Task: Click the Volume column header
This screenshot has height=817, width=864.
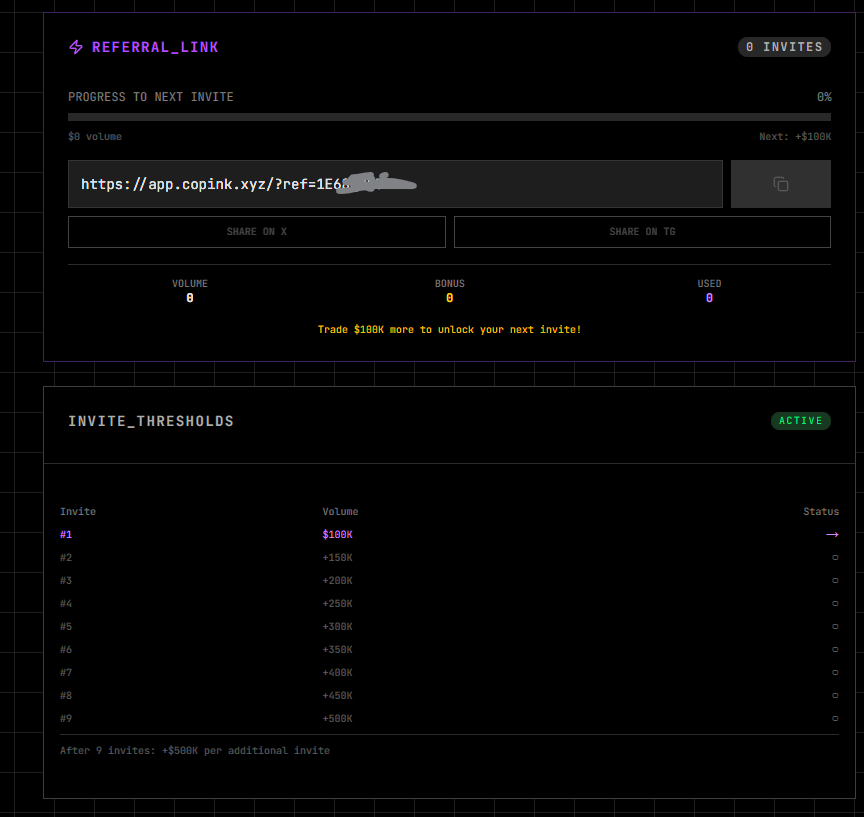Action: point(340,512)
